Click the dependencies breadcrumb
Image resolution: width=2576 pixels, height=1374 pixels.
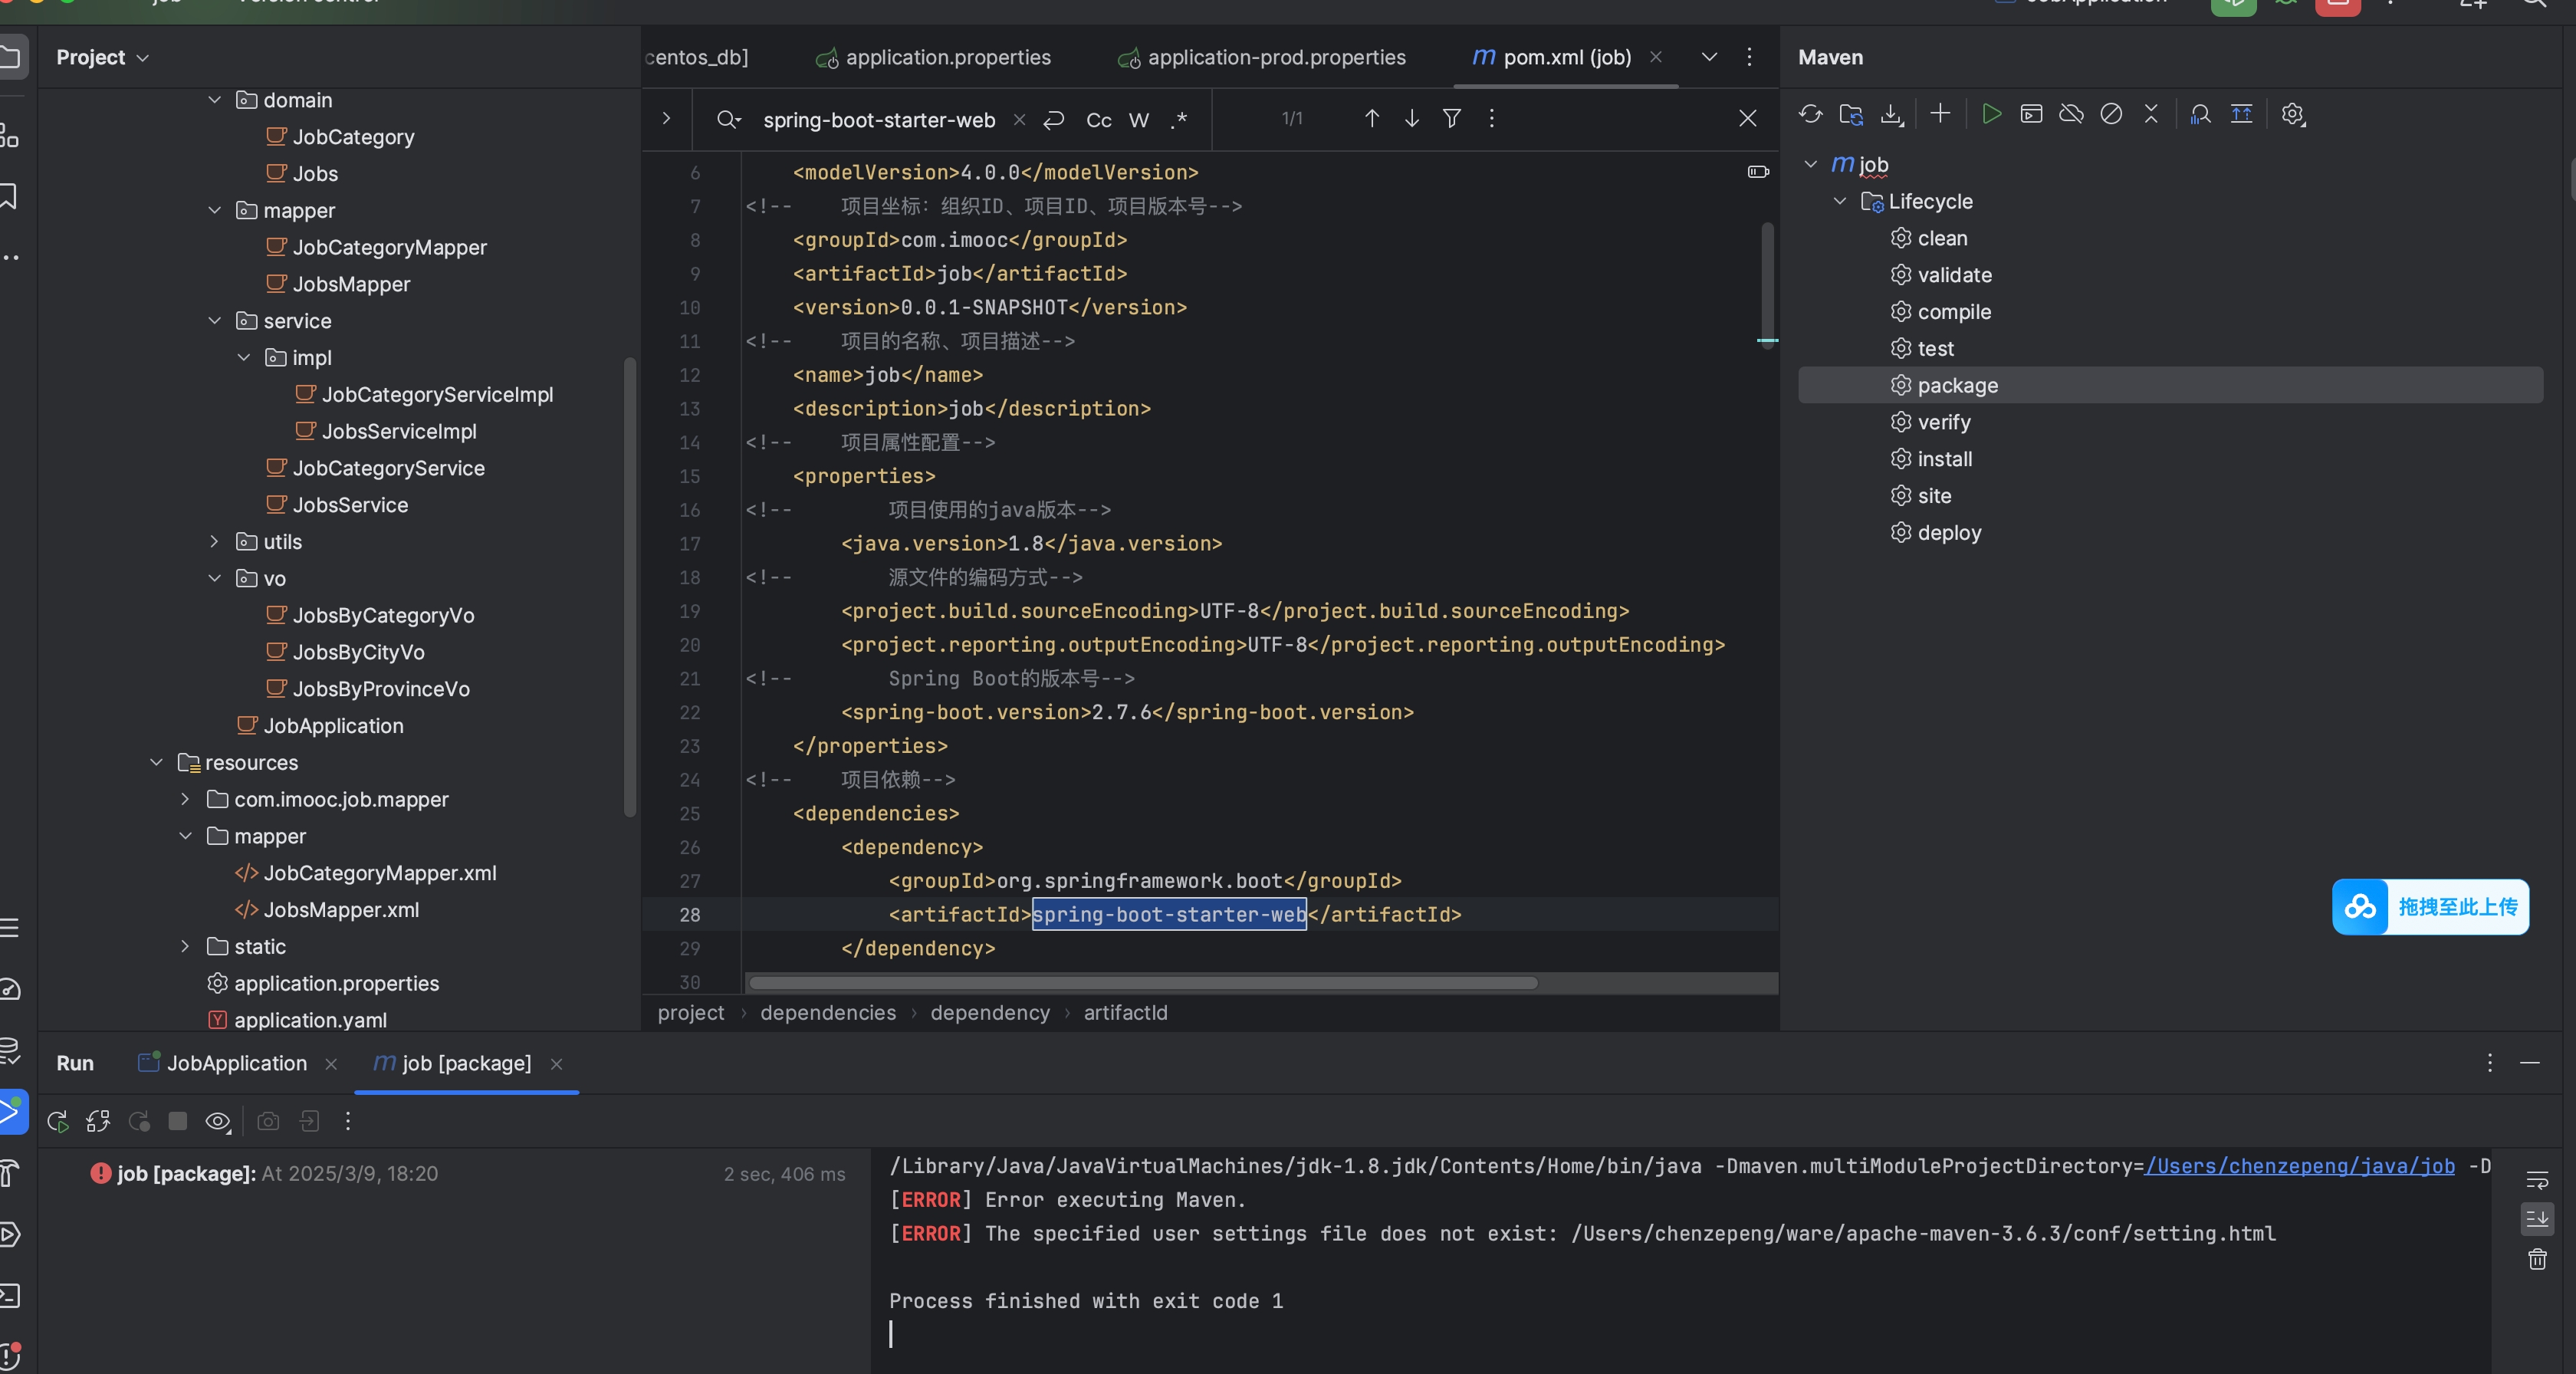pyautogui.click(x=828, y=1013)
